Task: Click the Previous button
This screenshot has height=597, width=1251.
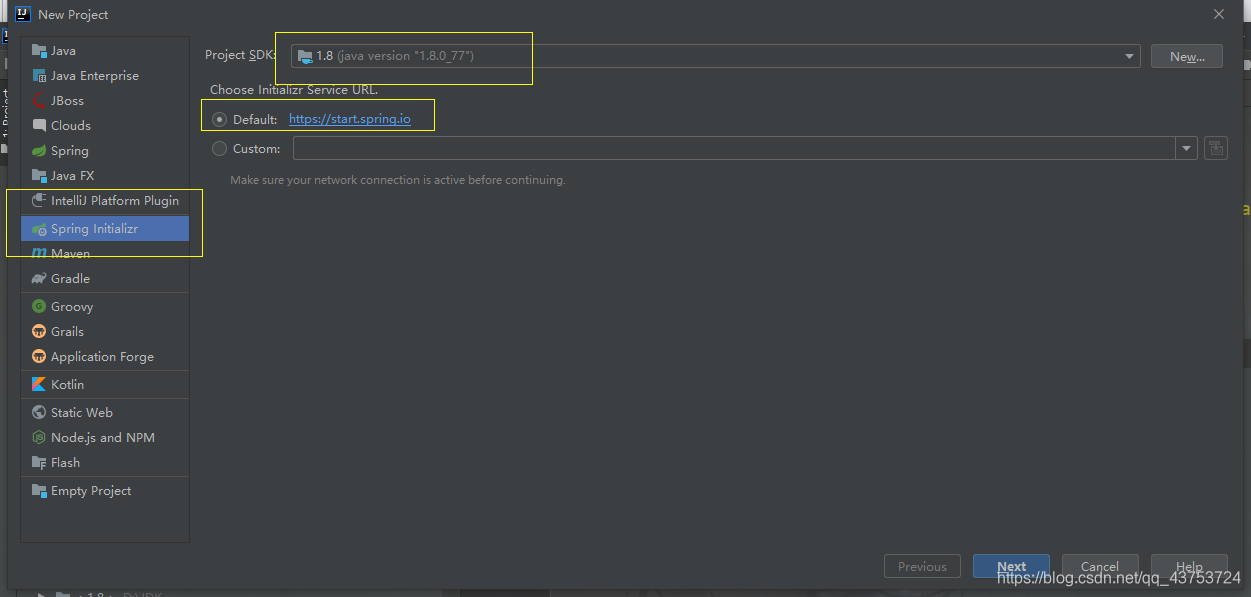Action: pos(922,566)
